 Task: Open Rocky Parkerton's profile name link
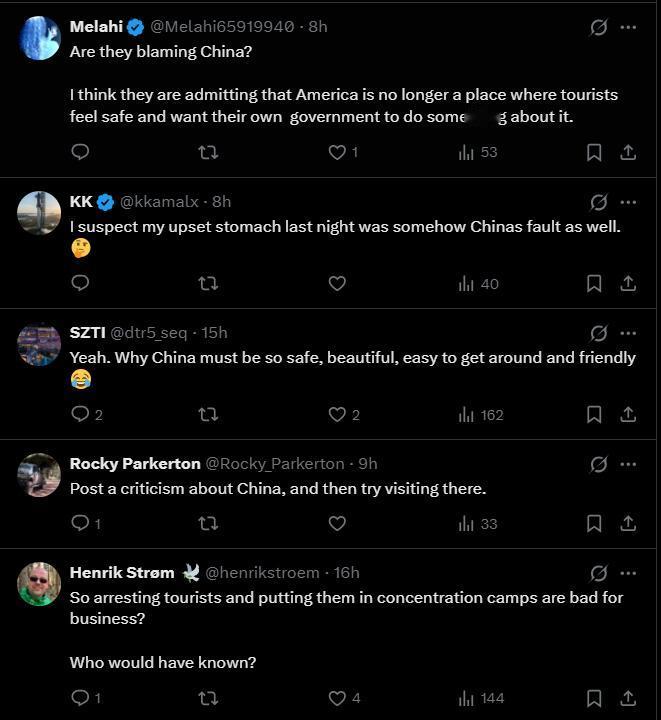(133, 464)
